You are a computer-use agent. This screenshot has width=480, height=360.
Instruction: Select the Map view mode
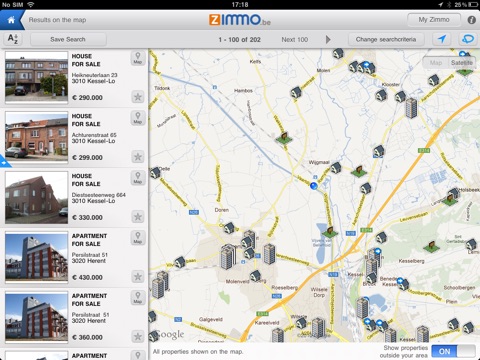[x=435, y=63]
